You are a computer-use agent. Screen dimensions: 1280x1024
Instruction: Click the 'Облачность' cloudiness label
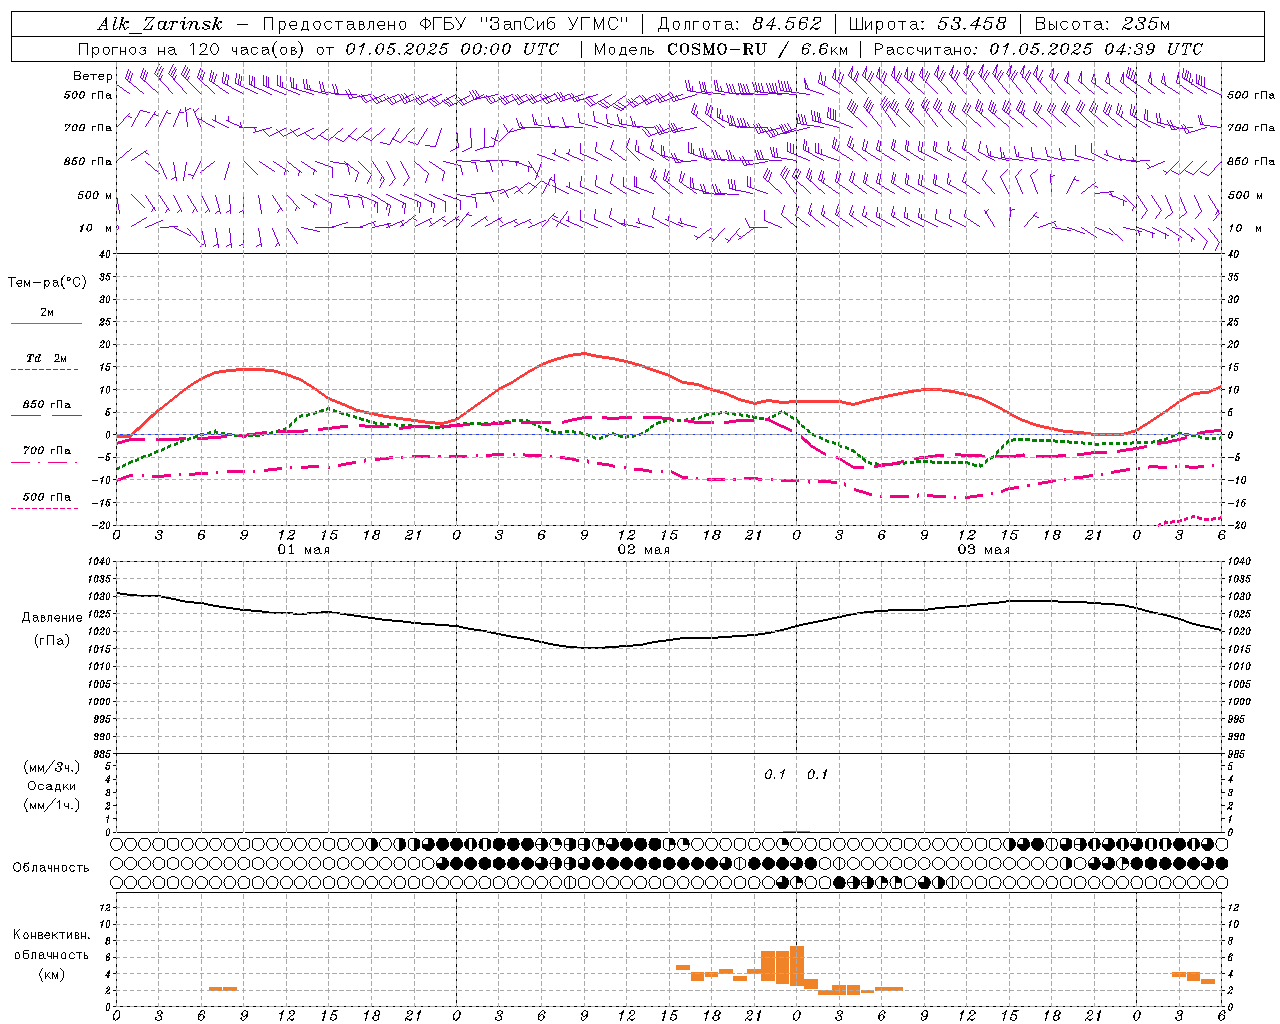pos(51,867)
